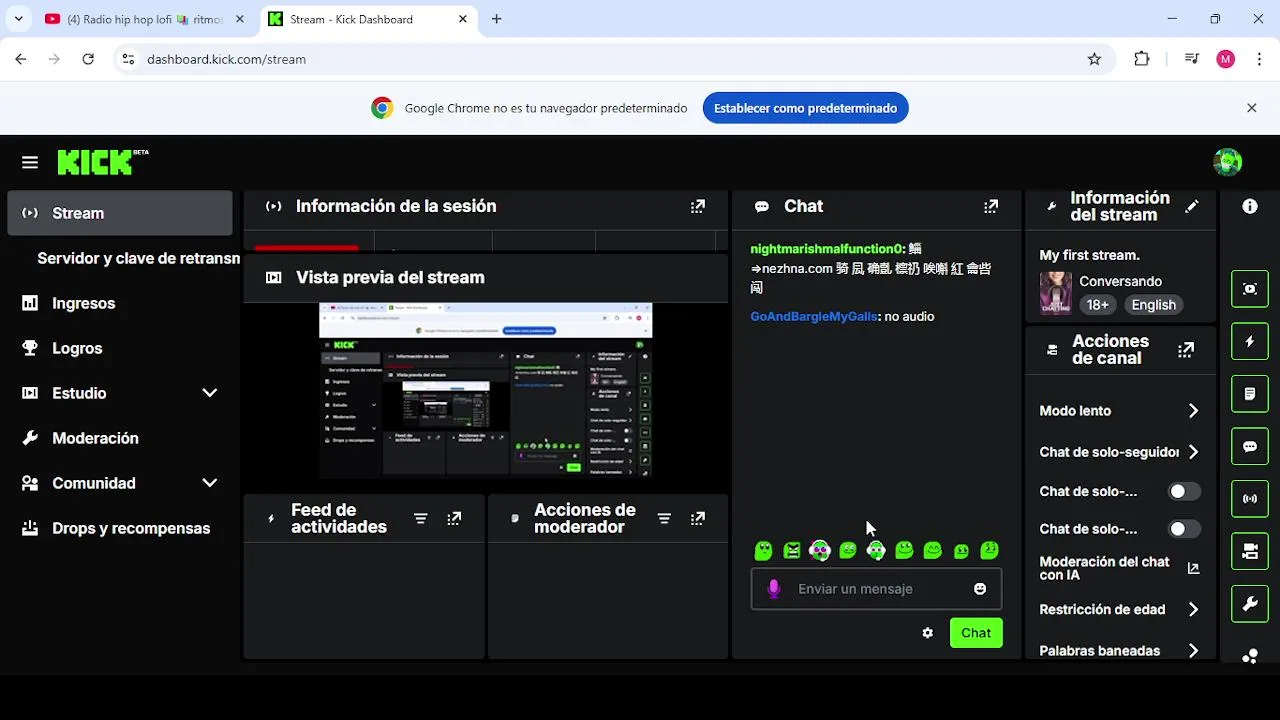Toggle the broadcast signal widget icon in sidebar
1280x720 pixels.
coord(1250,498)
